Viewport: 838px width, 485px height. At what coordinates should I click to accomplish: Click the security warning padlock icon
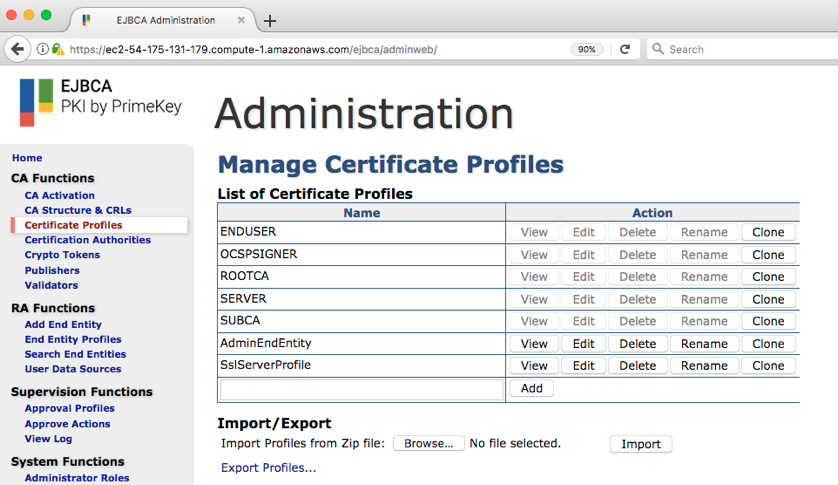(58, 49)
